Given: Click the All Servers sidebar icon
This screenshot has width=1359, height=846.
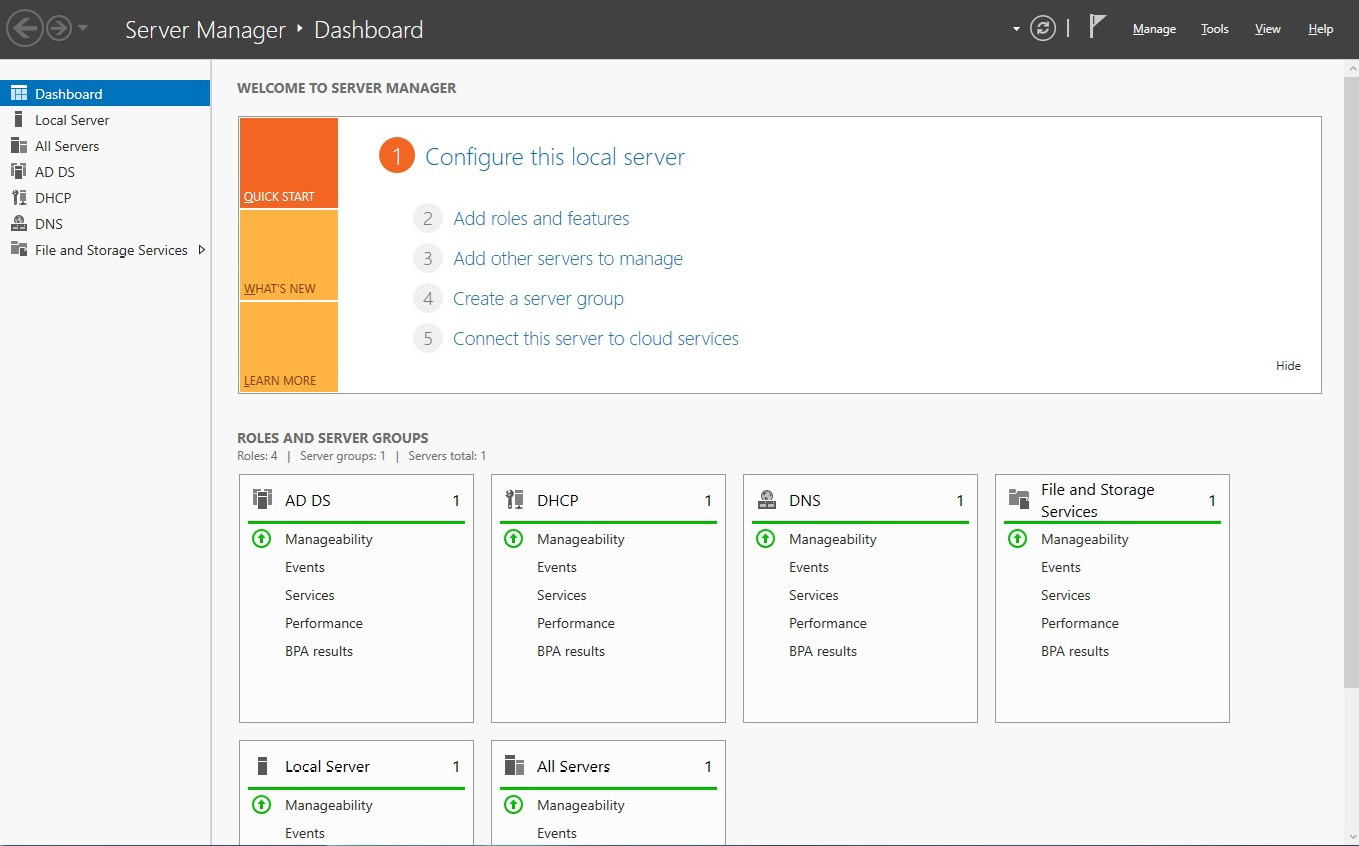Looking at the screenshot, I should point(18,145).
